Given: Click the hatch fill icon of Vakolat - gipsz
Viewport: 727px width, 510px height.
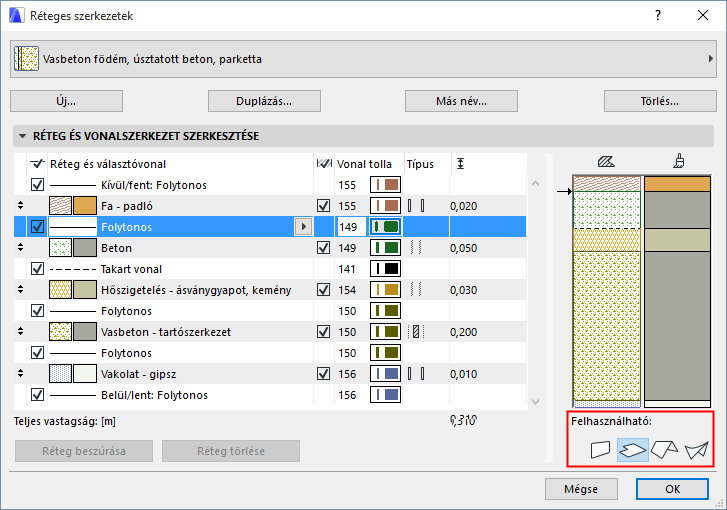Looking at the screenshot, I should click(x=61, y=374).
